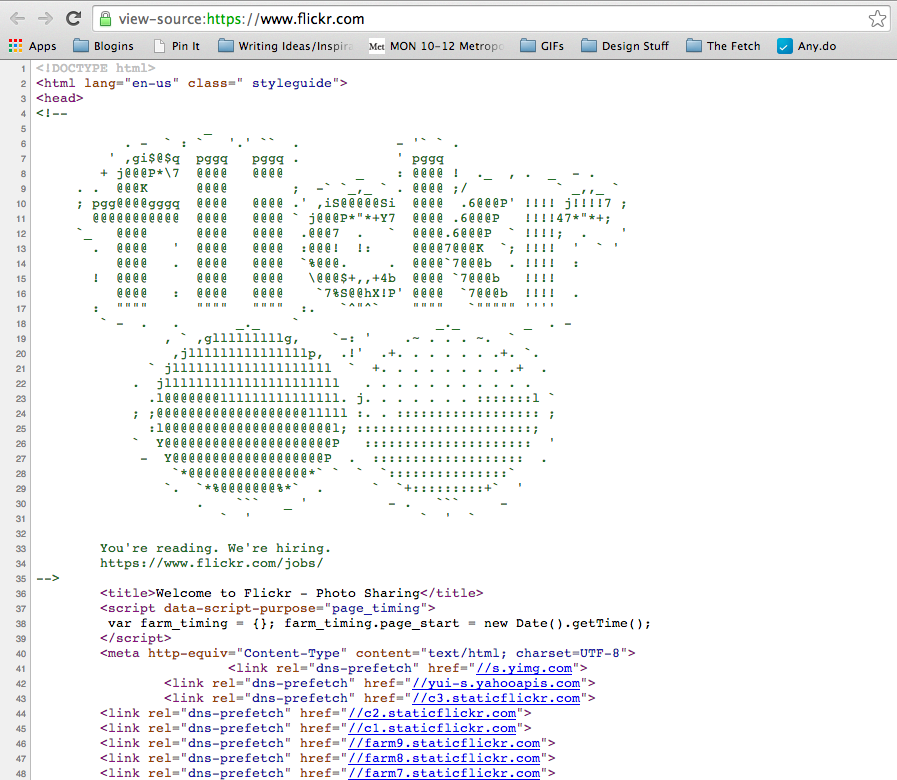Screen dimensions: 897x780
Task: Open the Apps launcher bookmark
Action: pyautogui.click(x=33, y=46)
